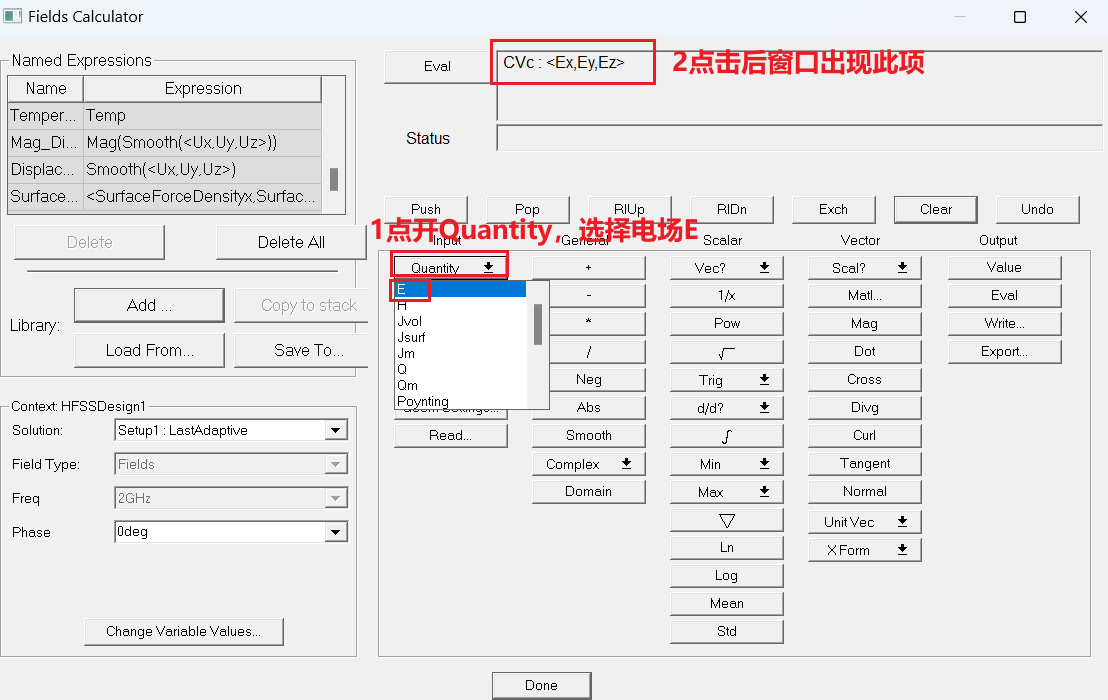Open the XForm dropdown button
This screenshot has height=700, width=1108.
point(865,550)
